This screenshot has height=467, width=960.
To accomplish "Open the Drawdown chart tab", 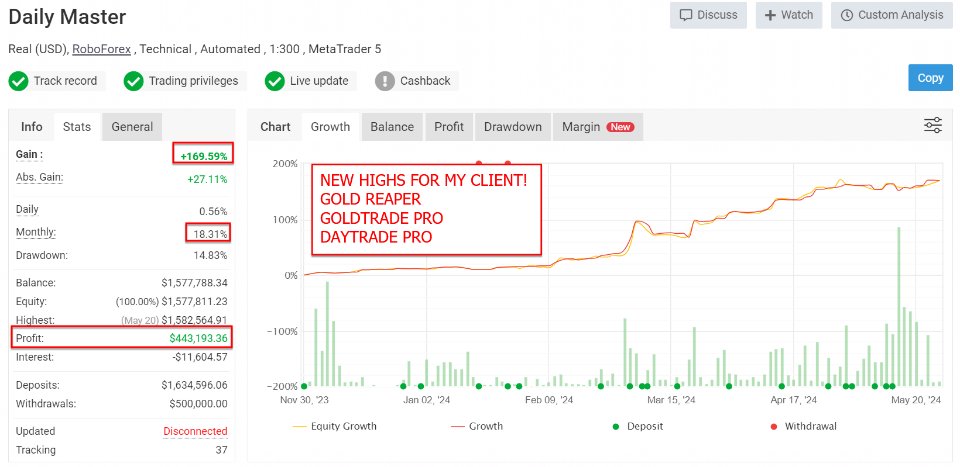I will coord(512,127).
